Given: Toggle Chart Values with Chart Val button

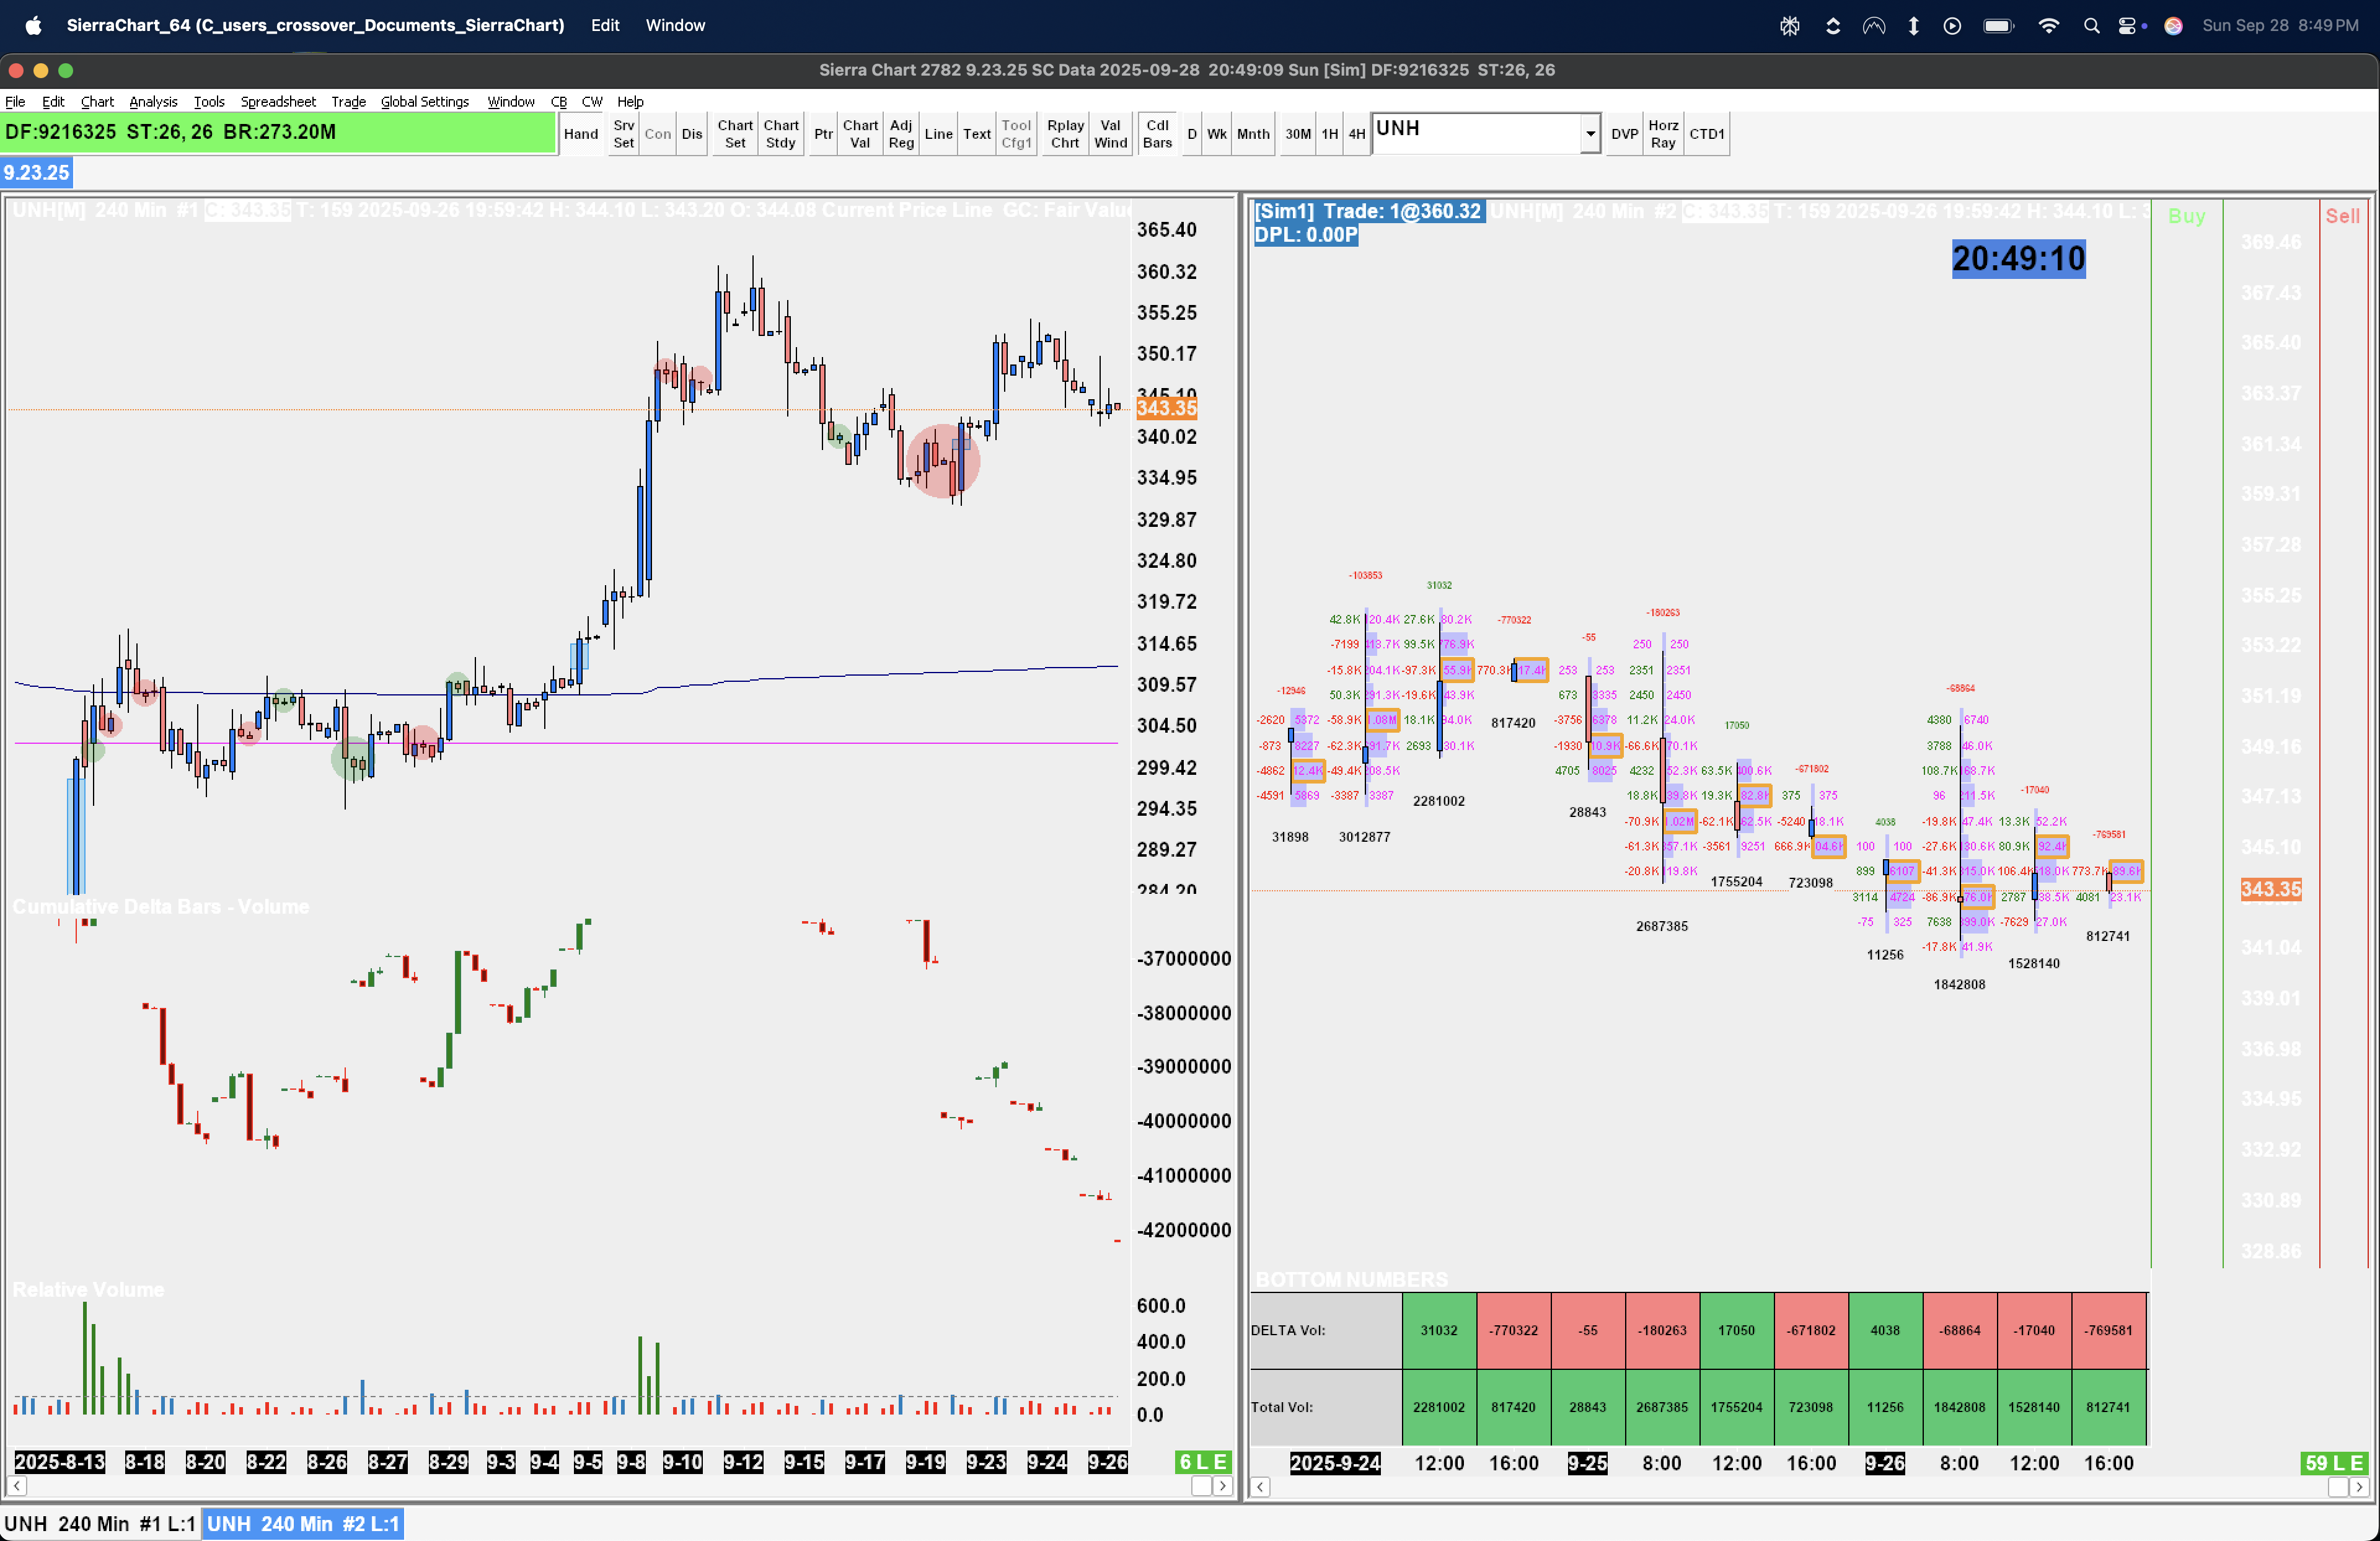Looking at the screenshot, I should pyautogui.click(x=859, y=134).
